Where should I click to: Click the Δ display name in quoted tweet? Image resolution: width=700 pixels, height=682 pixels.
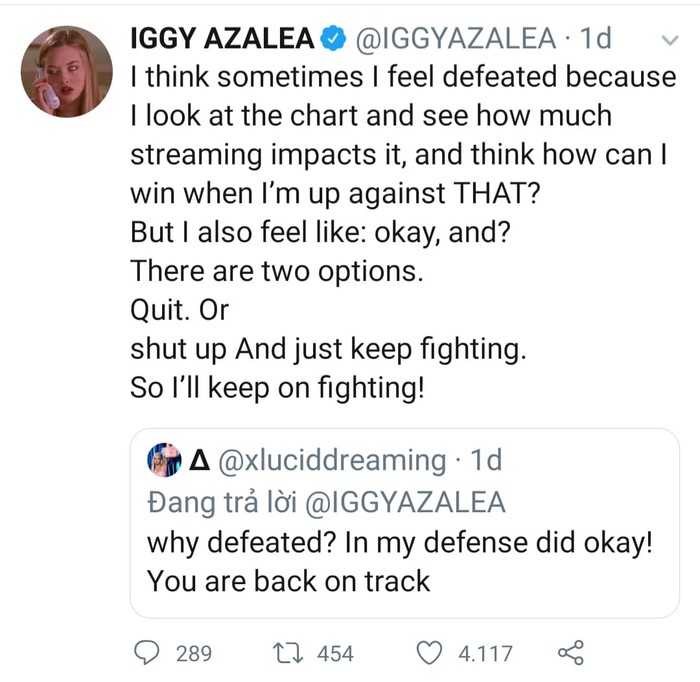(x=198, y=460)
